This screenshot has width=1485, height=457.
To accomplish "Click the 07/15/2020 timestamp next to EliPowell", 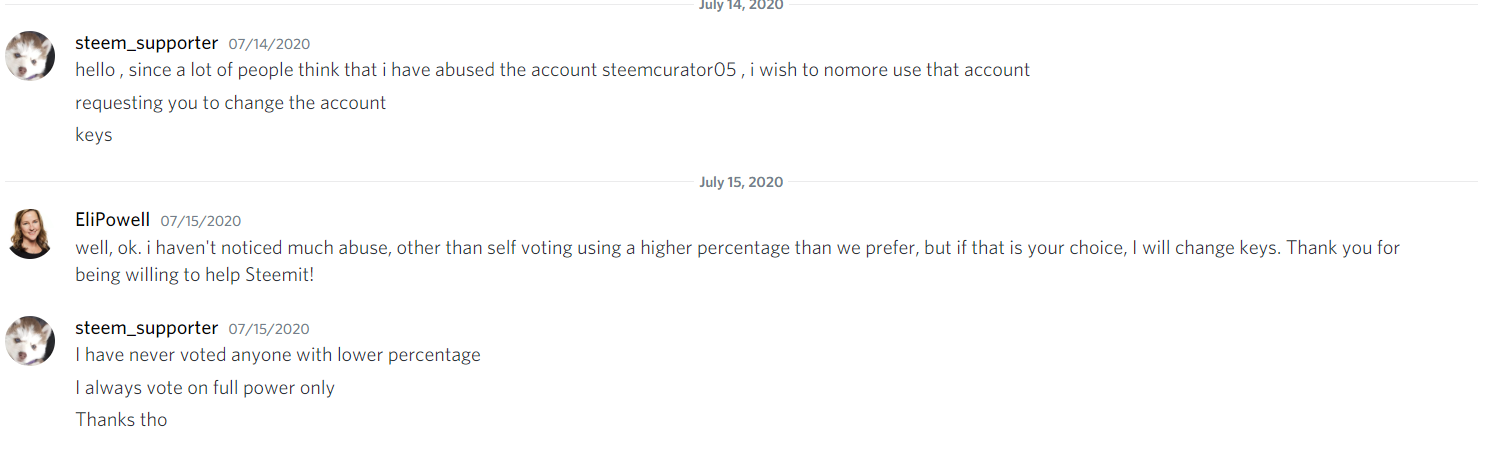I will [200, 221].
